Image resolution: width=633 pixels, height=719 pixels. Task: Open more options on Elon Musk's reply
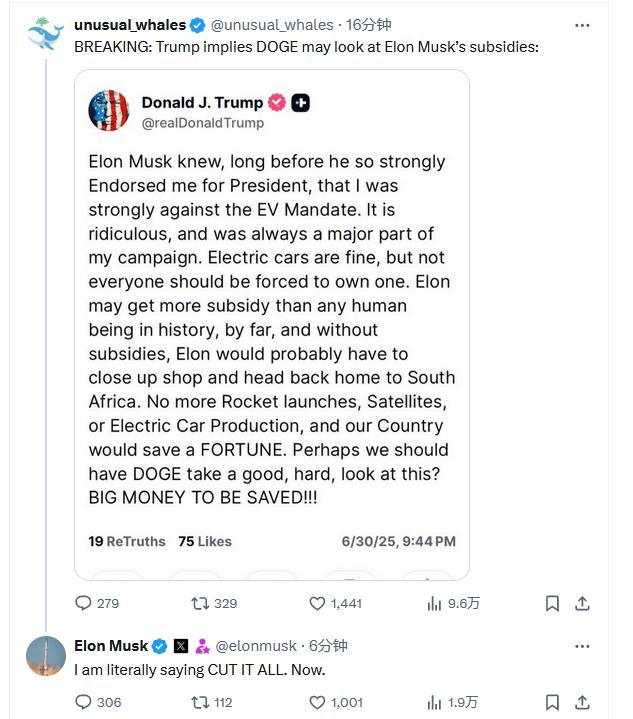pos(582,646)
